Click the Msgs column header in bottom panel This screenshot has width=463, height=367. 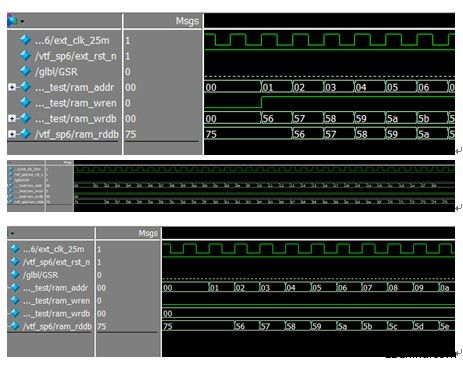(148, 233)
